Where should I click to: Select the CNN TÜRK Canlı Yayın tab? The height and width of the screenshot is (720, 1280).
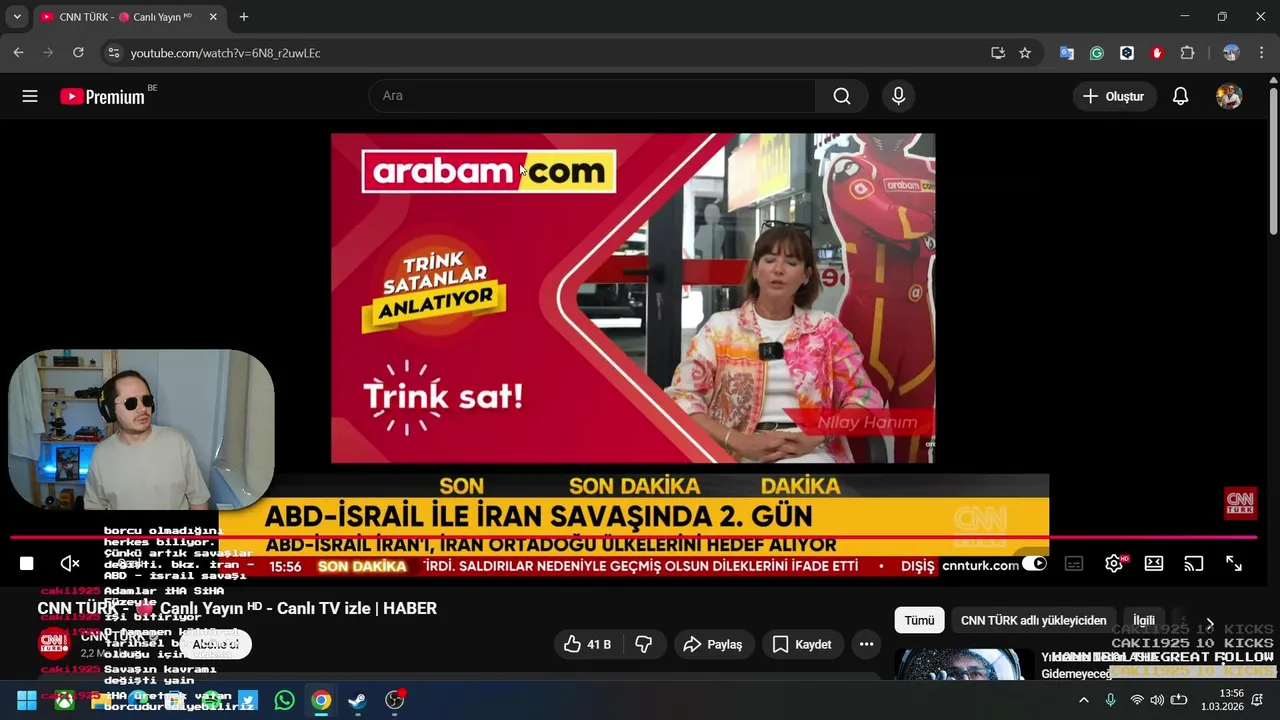point(125,17)
